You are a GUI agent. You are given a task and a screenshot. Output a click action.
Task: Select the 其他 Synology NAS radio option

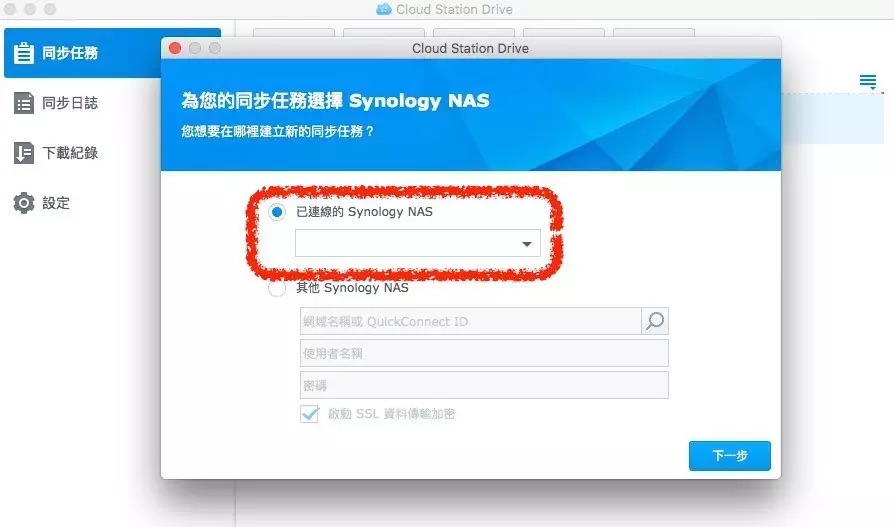tap(278, 288)
